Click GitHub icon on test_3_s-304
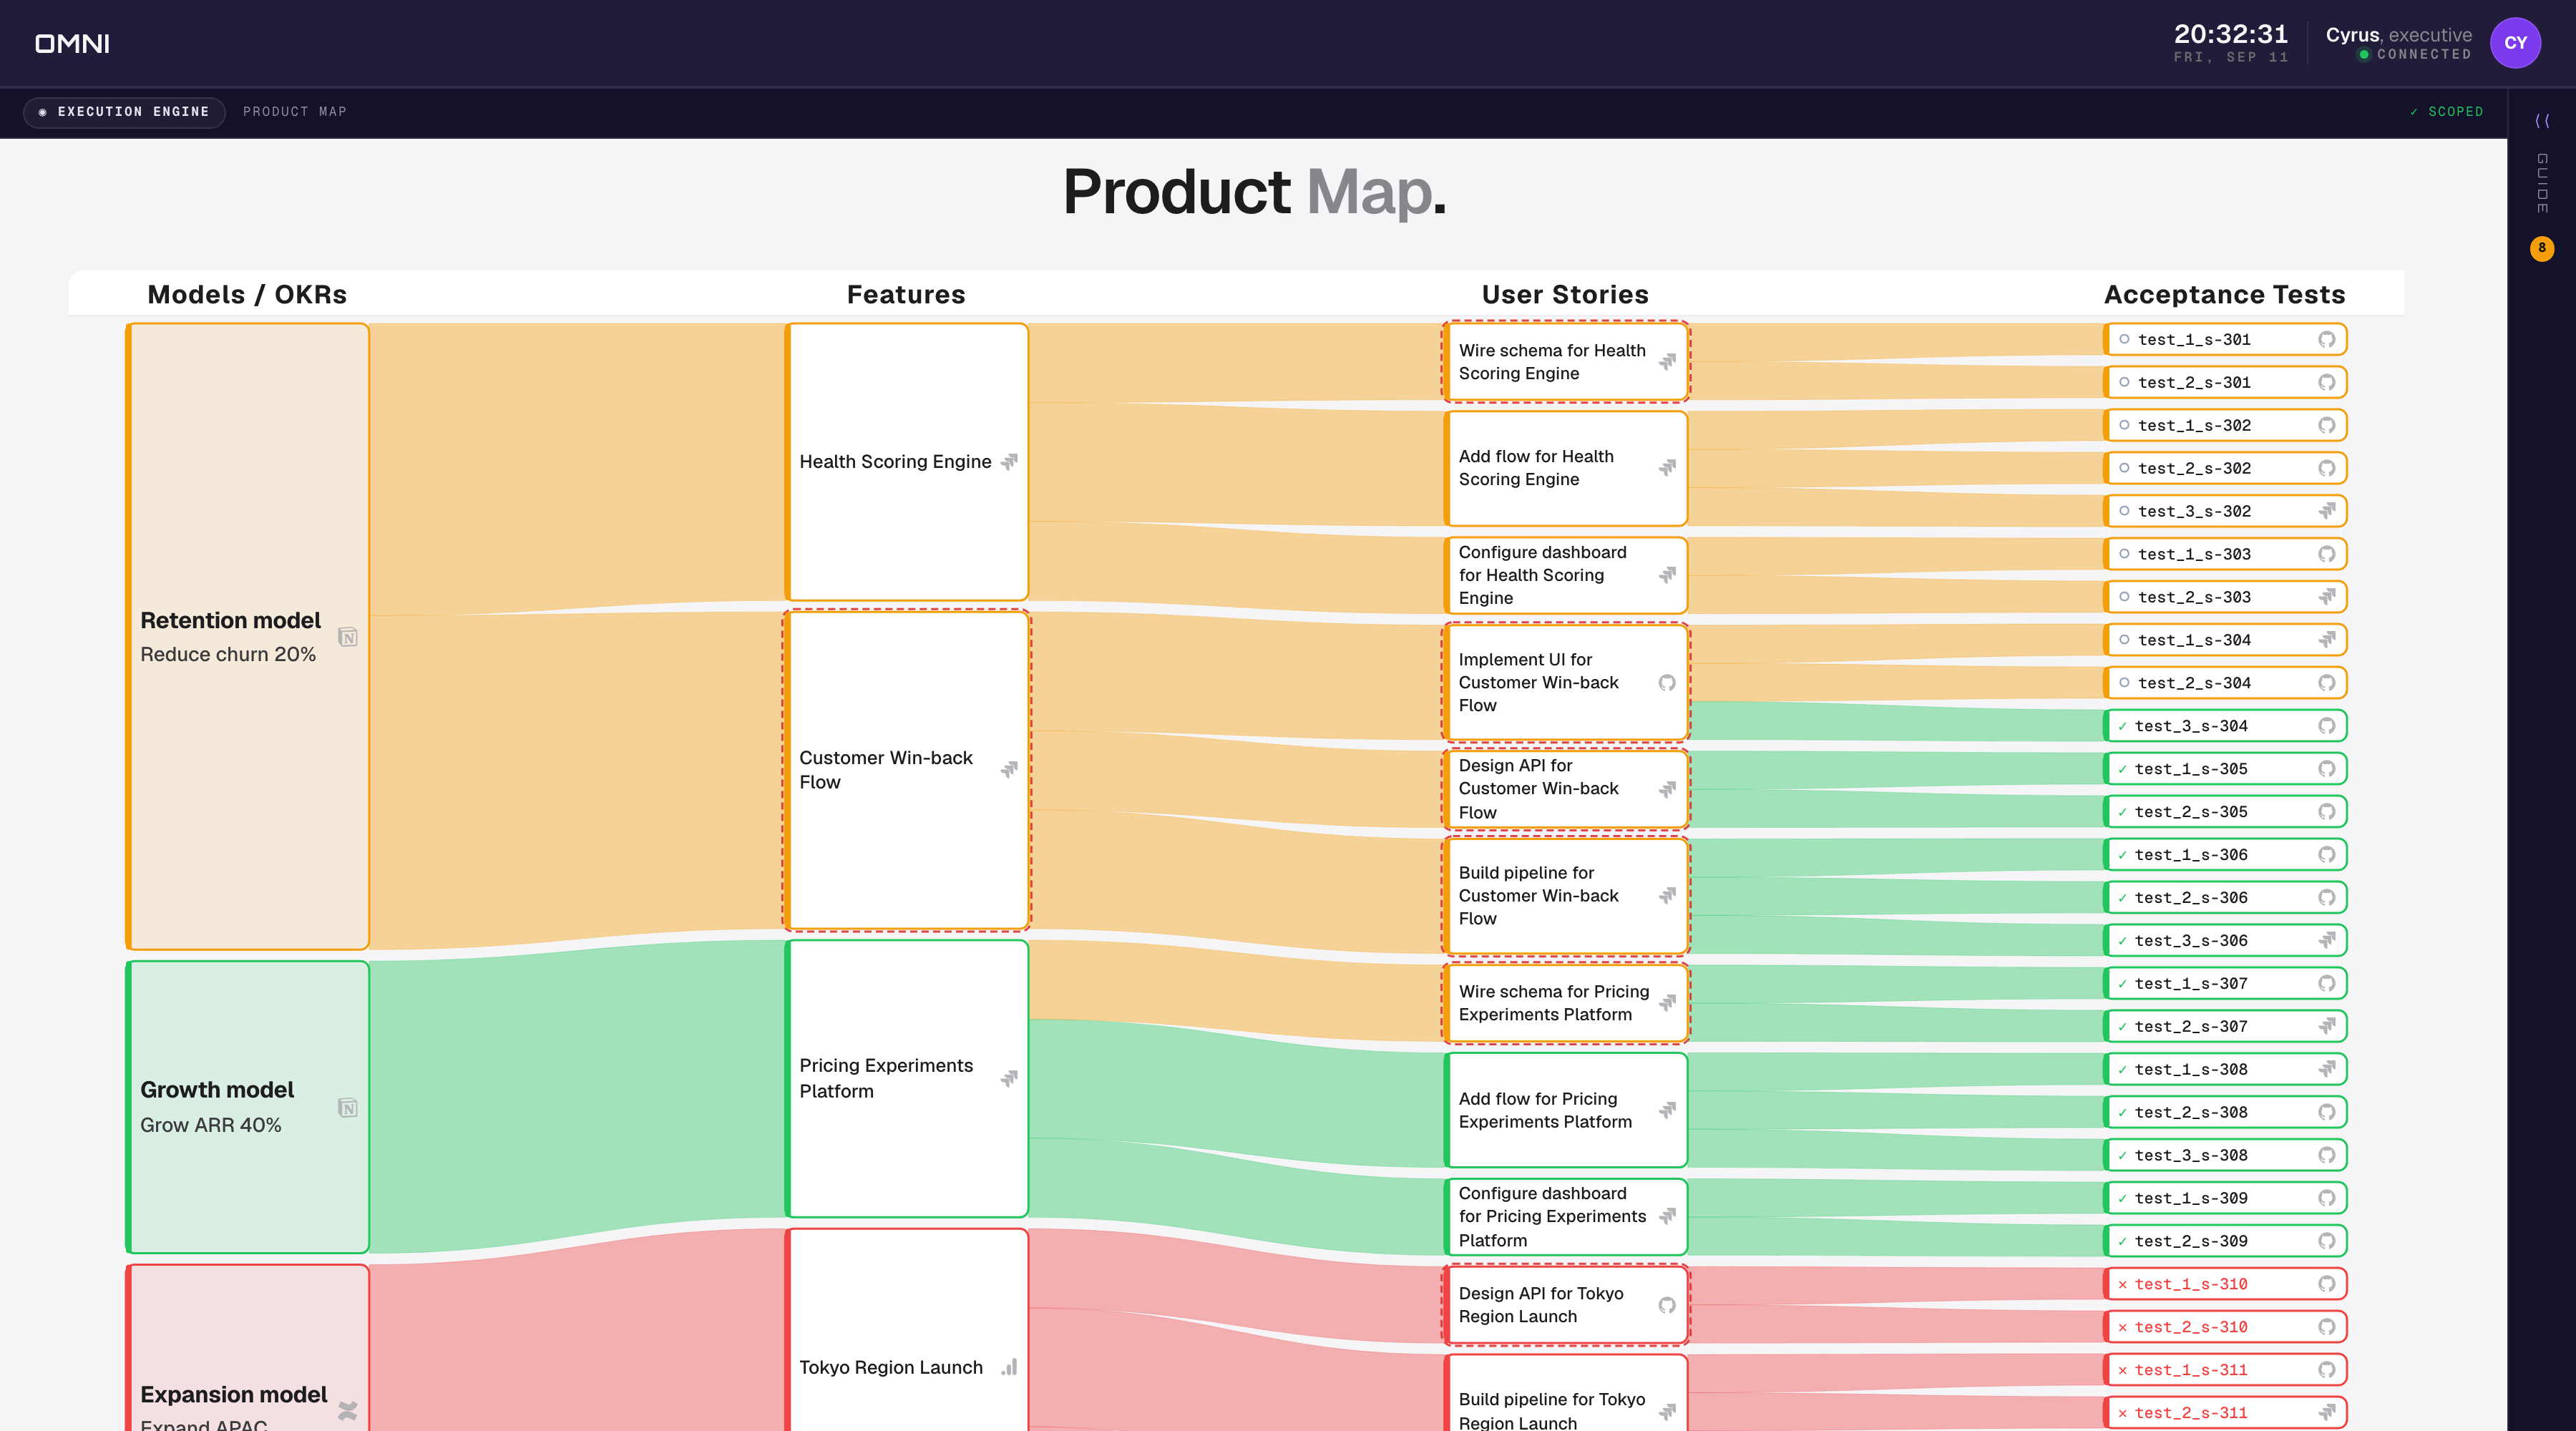The width and height of the screenshot is (2576, 1431). (x=2326, y=726)
